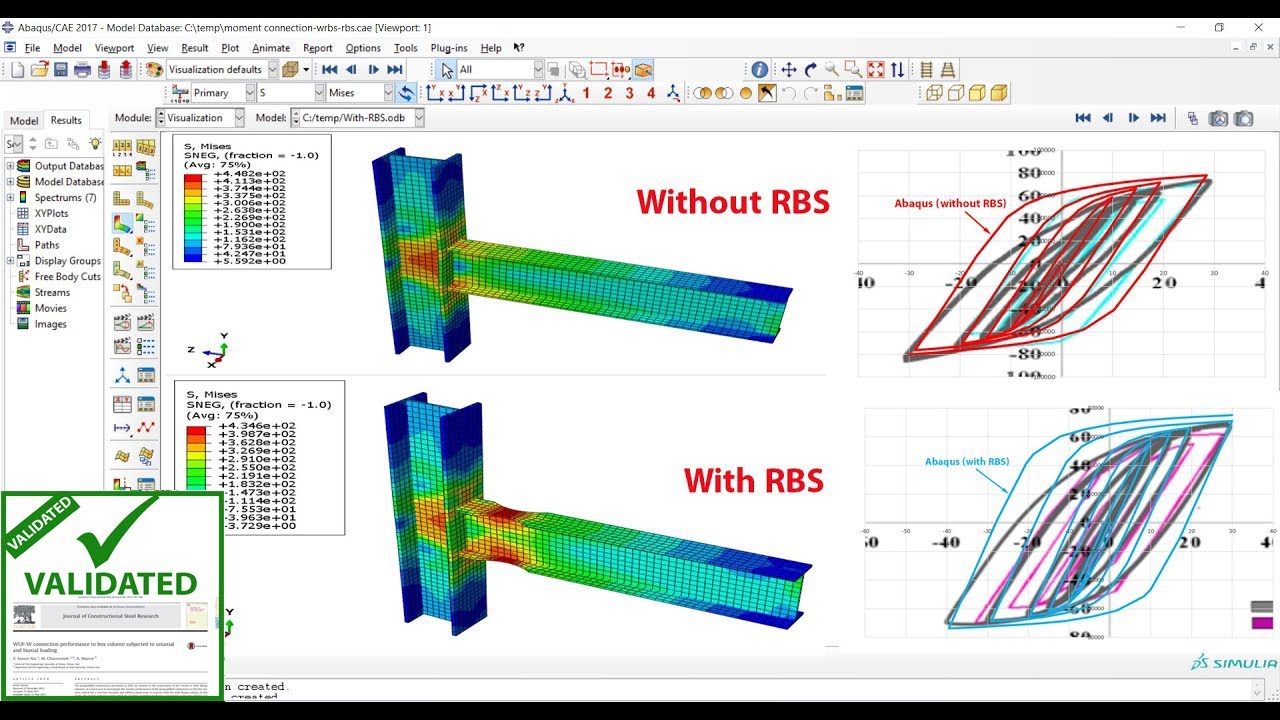Screen dimensions: 1280x720
Task: Jump to first frame in toolbar
Action: point(329,70)
